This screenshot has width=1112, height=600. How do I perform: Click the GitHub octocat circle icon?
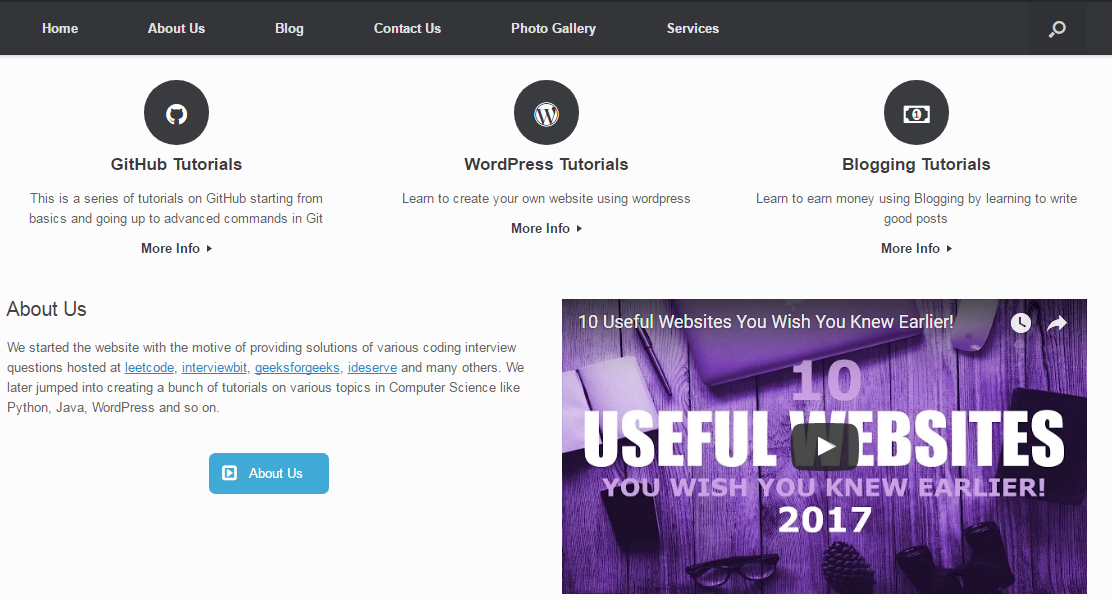tap(177, 113)
